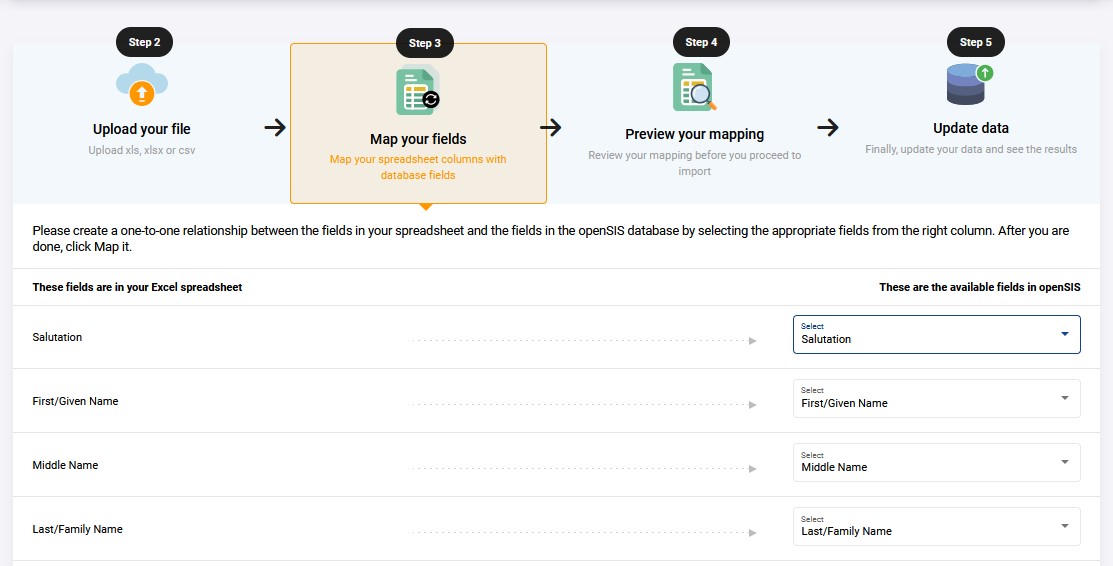
Task: Open the Last/Family Name mapping dropdown
Action: tap(936, 526)
